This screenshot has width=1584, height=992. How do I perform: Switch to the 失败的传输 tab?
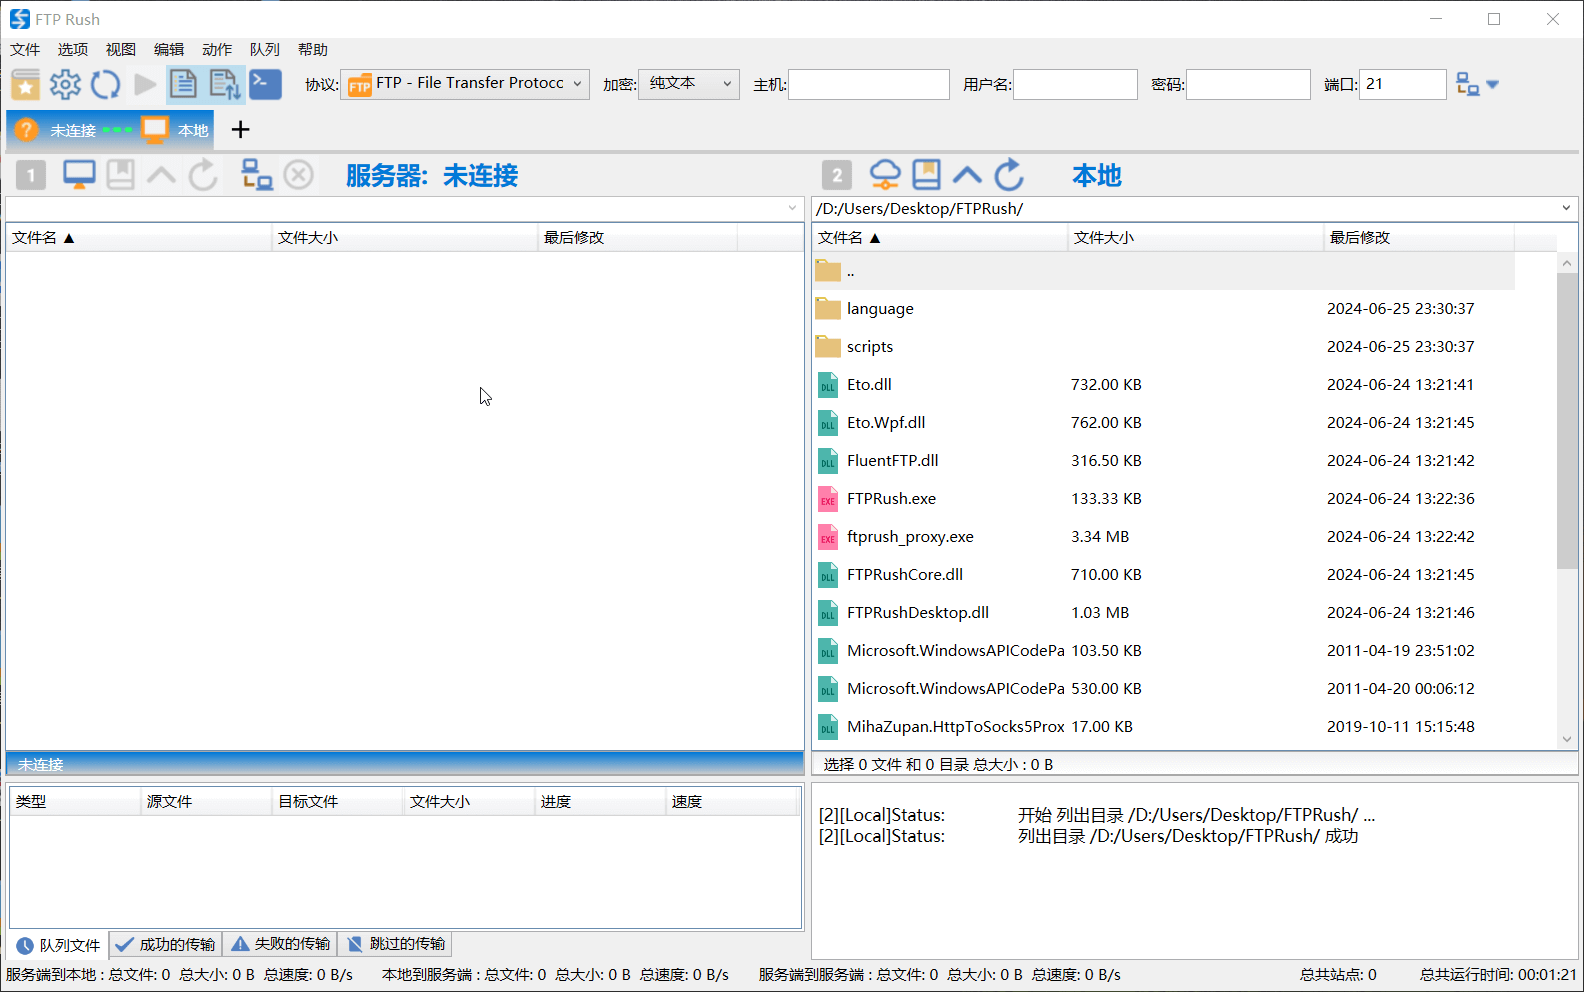point(281,944)
